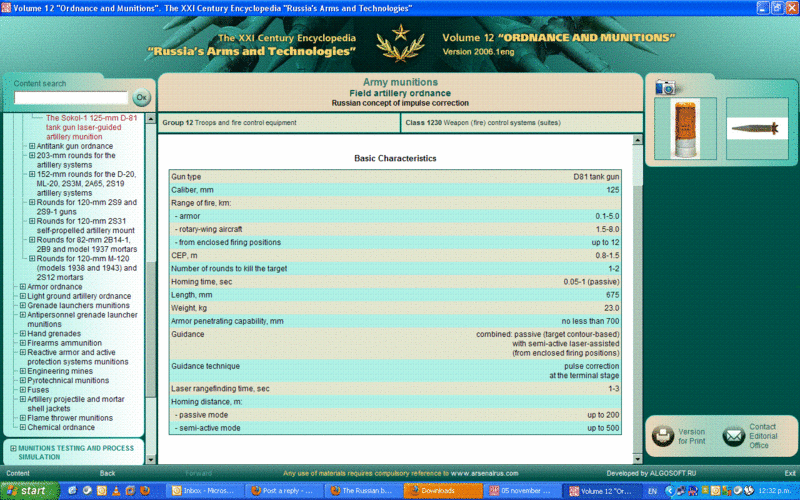Click Class 1230 Weapon control systems header
This screenshot has width=800, height=500.
point(521,122)
